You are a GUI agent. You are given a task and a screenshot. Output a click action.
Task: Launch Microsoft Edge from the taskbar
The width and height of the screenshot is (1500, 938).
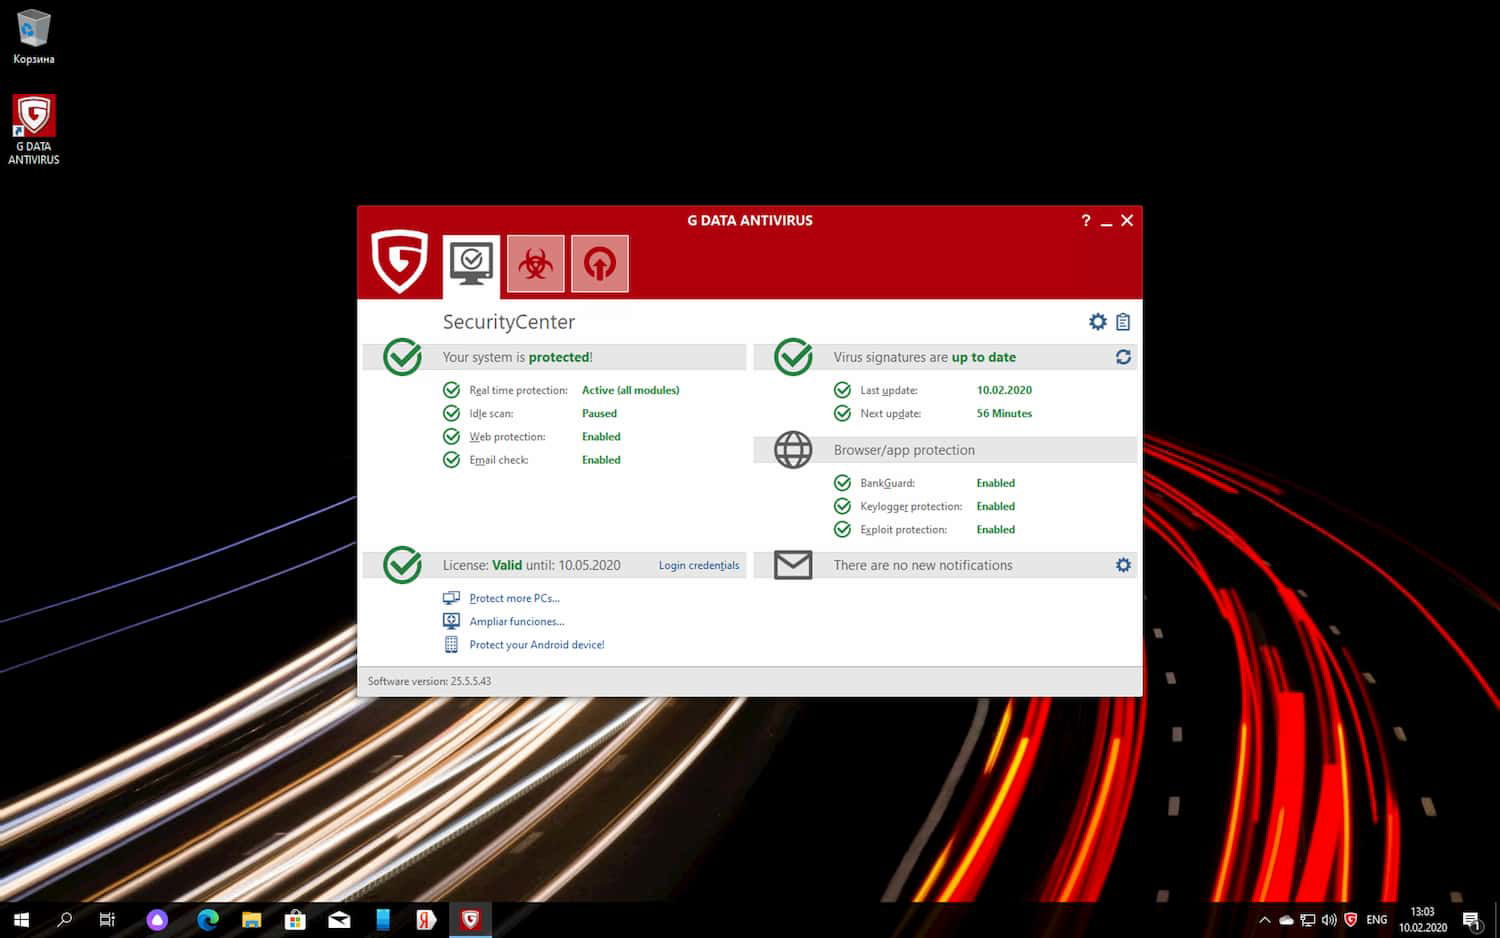207,918
